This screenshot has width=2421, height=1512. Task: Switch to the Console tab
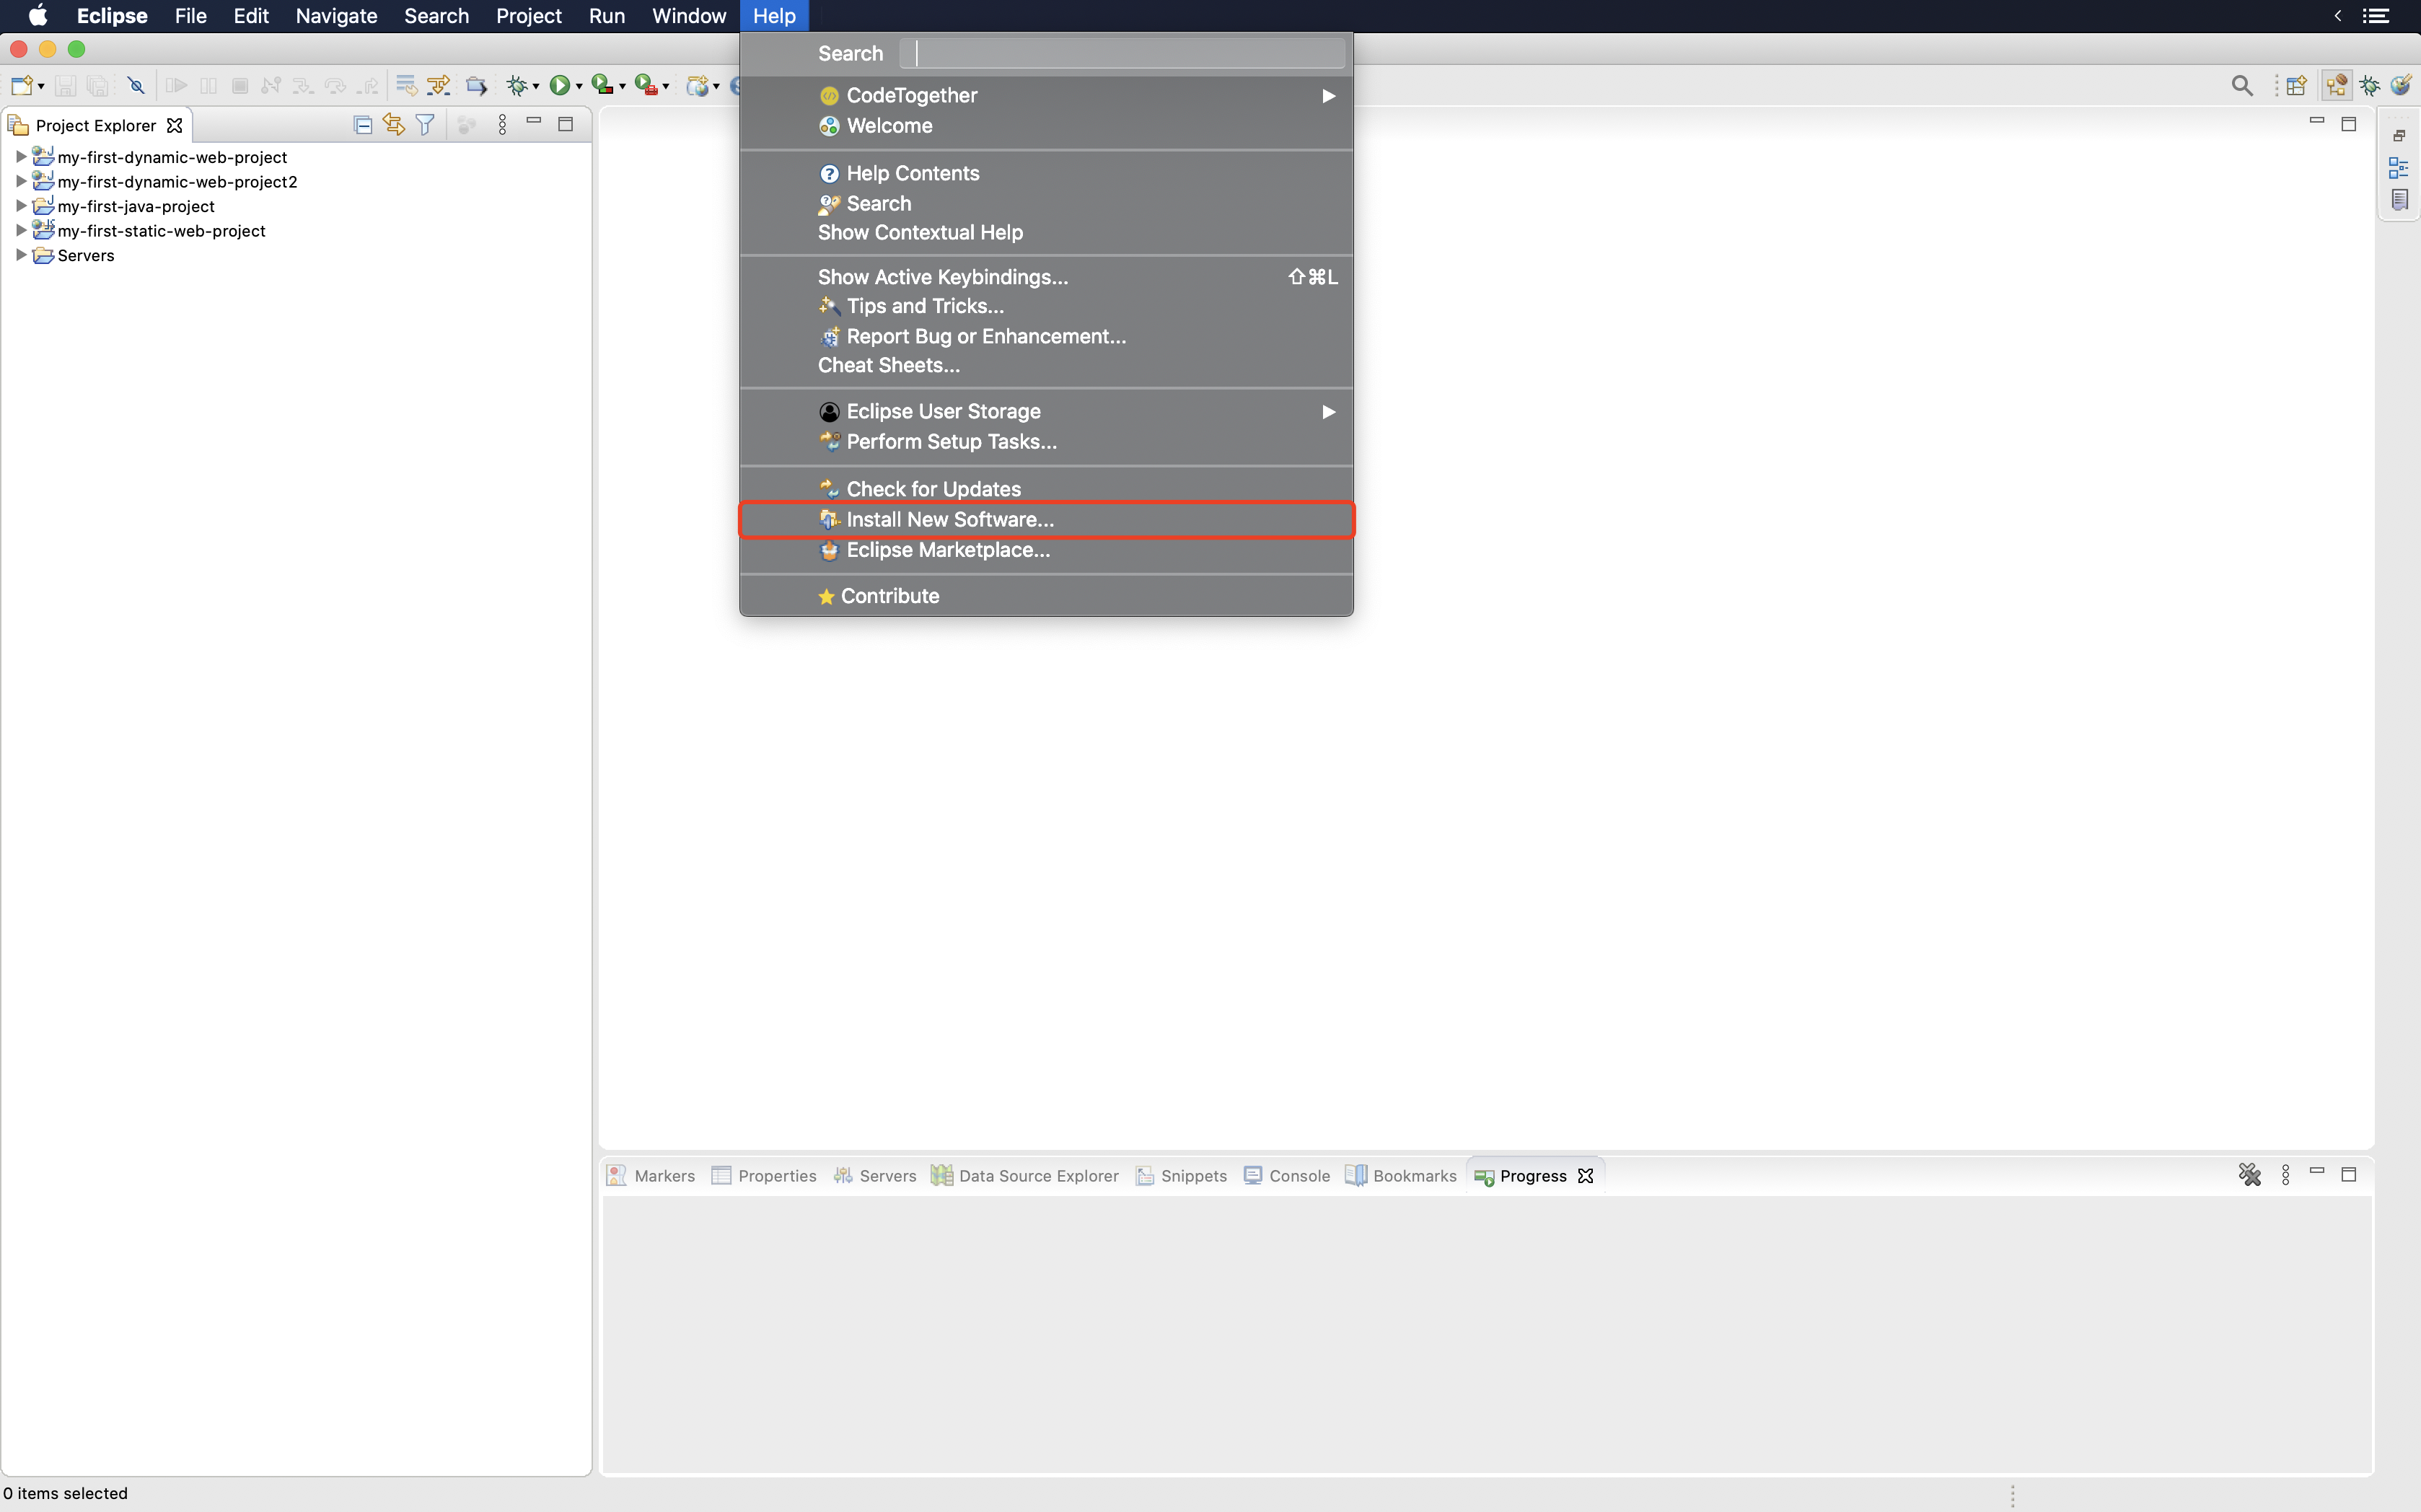pyautogui.click(x=1287, y=1176)
